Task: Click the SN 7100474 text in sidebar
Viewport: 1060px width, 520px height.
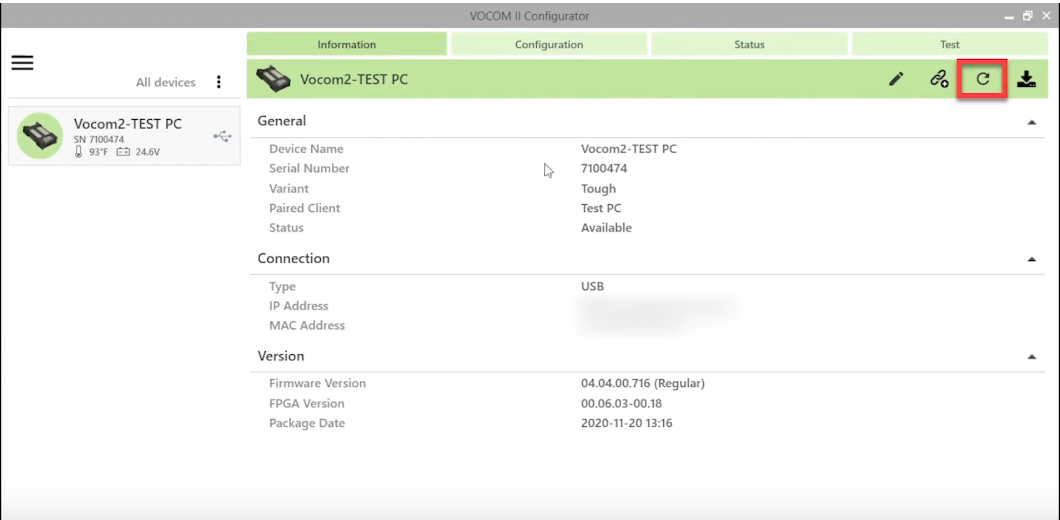Action: pyautogui.click(x=99, y=139)
